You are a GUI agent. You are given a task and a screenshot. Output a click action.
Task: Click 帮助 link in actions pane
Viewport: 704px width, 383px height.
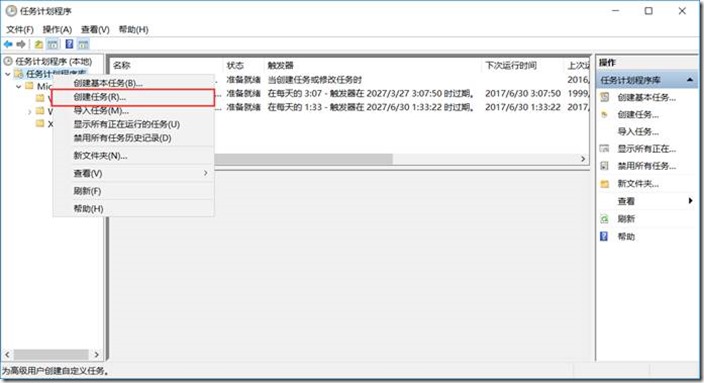[626, 236]
